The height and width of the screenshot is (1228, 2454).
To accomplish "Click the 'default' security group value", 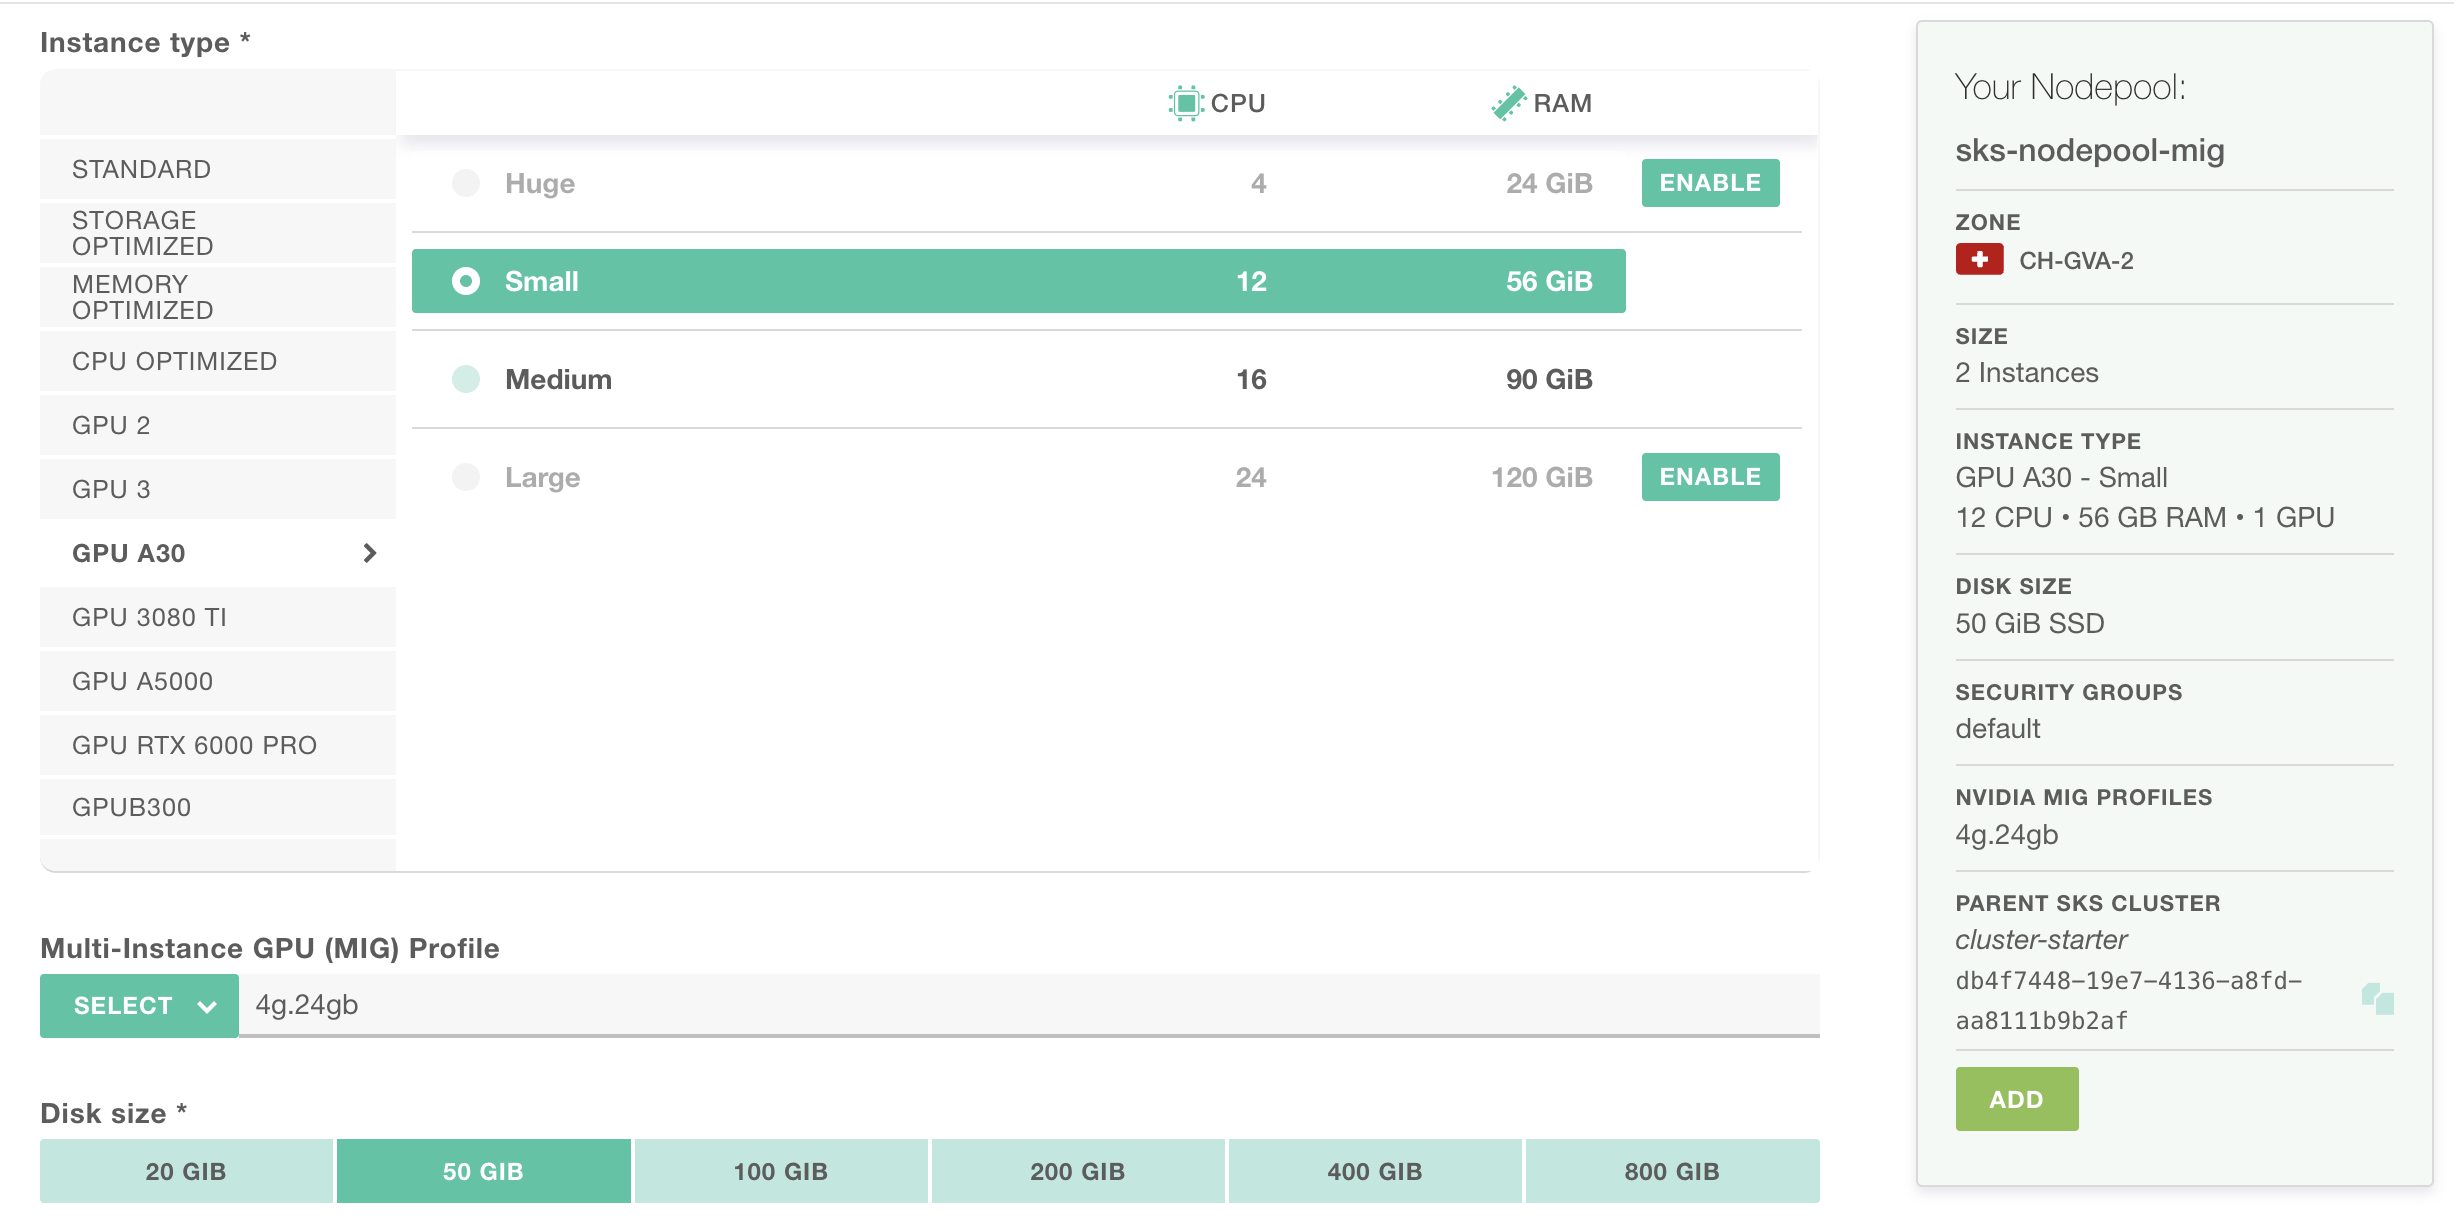I will (x=1998, y=729).
